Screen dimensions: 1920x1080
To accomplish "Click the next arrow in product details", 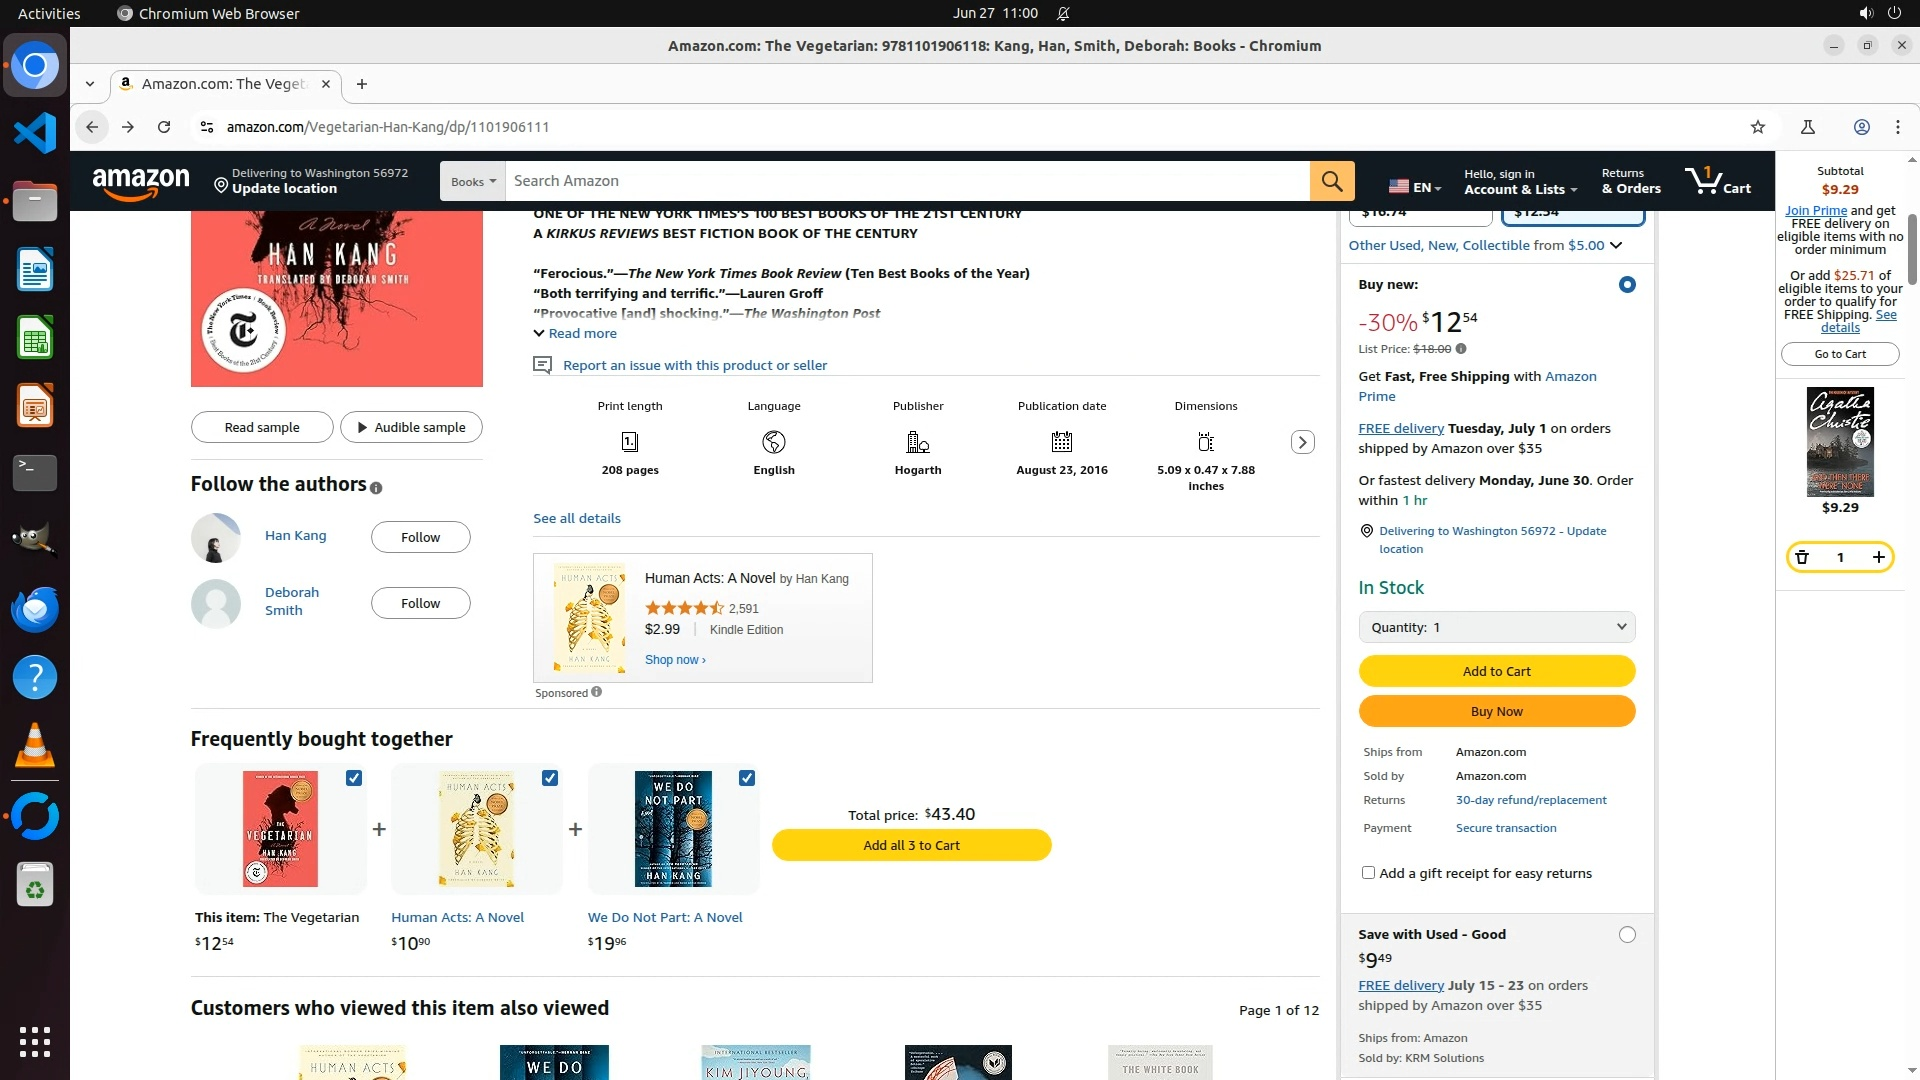I will 1302,442.
